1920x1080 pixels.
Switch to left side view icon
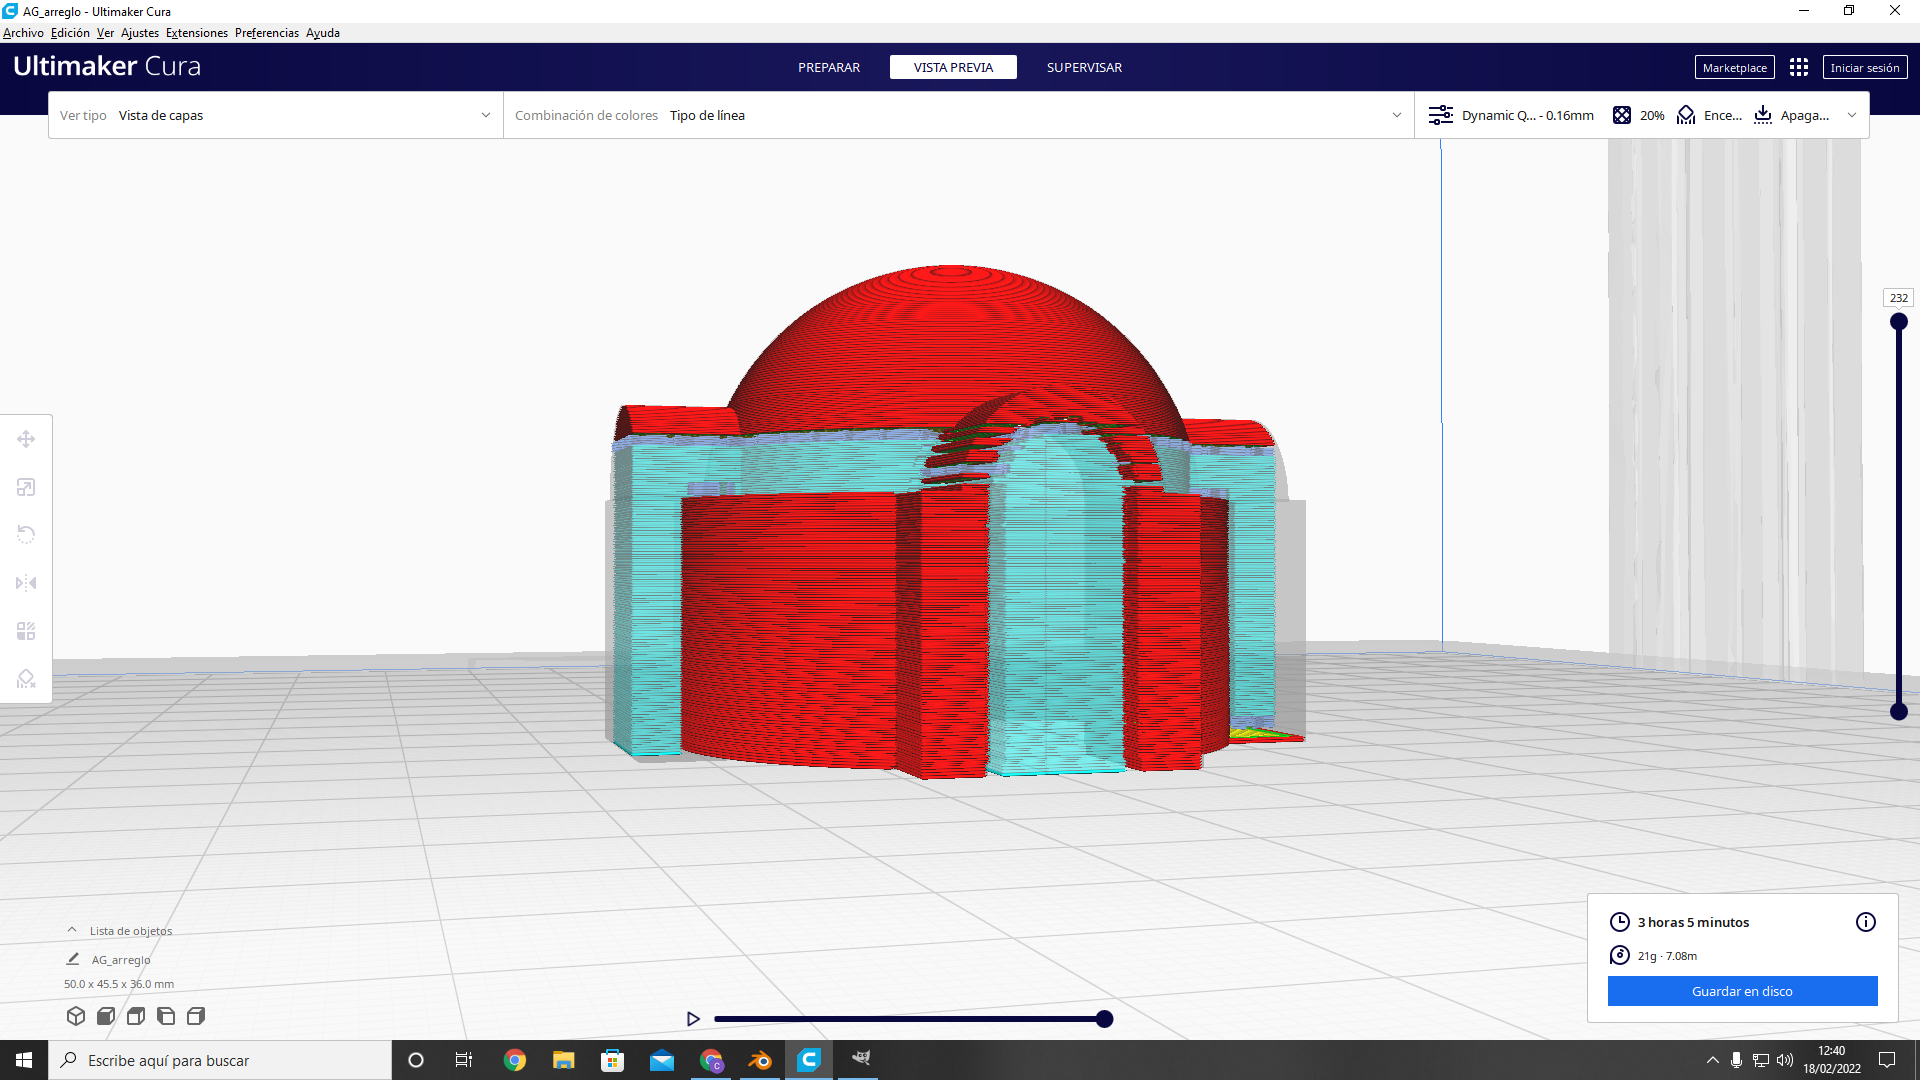(166, 1016)
